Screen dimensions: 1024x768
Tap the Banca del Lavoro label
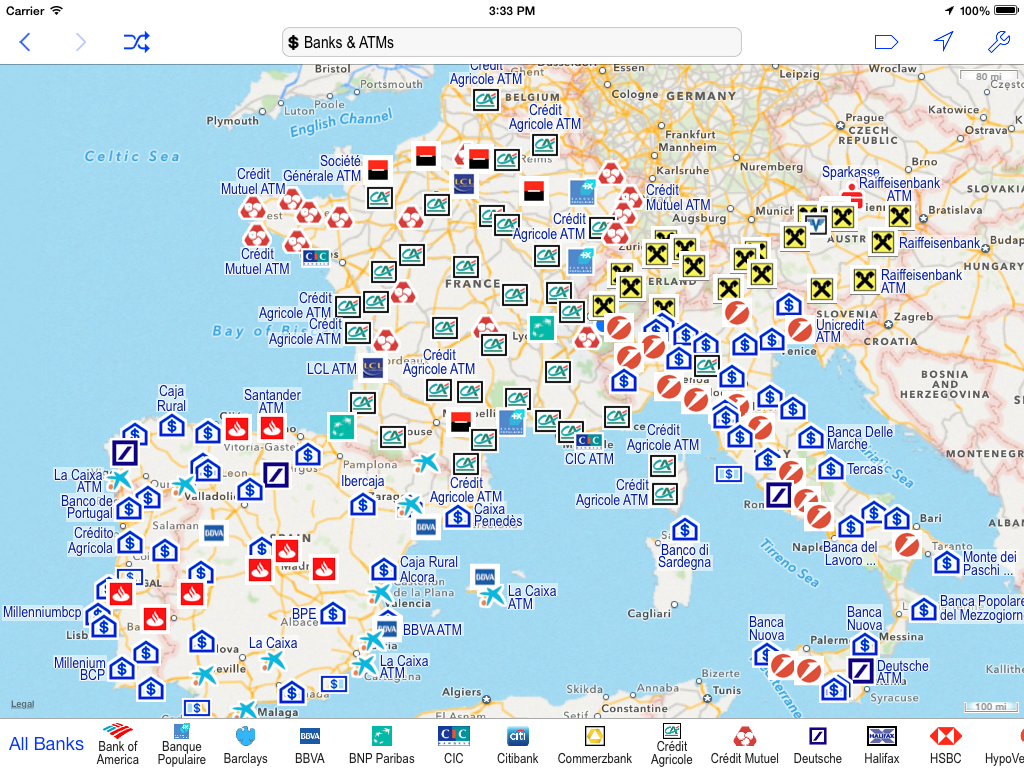850,554
